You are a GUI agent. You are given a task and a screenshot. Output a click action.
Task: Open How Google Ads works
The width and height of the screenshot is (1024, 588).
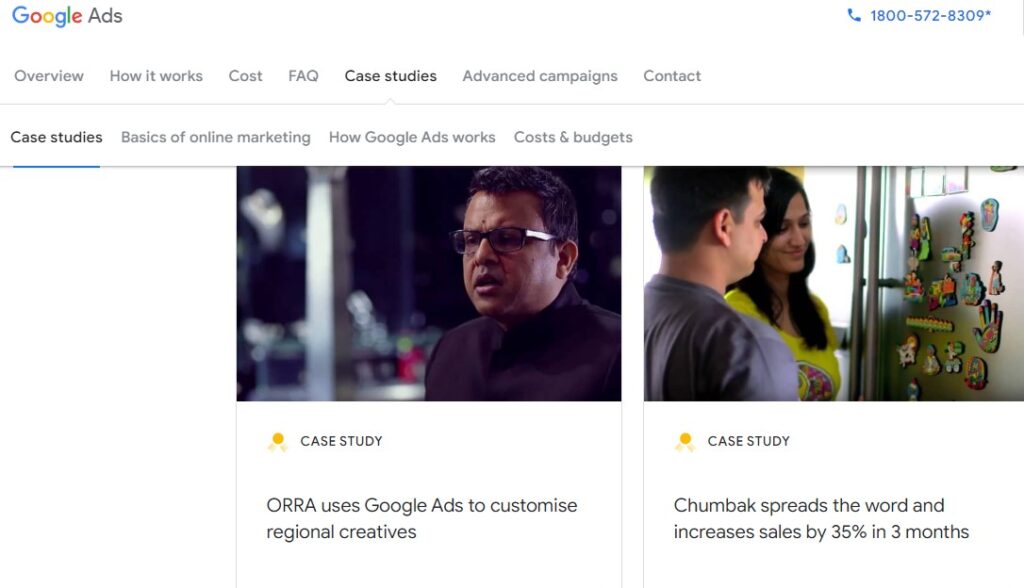(411, 137)
